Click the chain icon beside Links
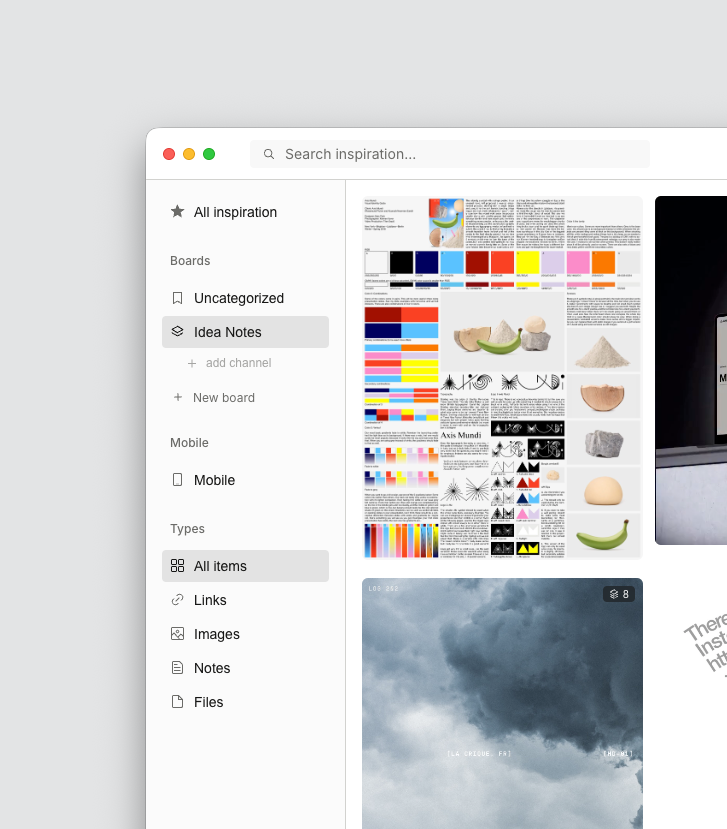The width and height of the screenshot is (727, 829). pyautogui.click(x=177, y=600)
